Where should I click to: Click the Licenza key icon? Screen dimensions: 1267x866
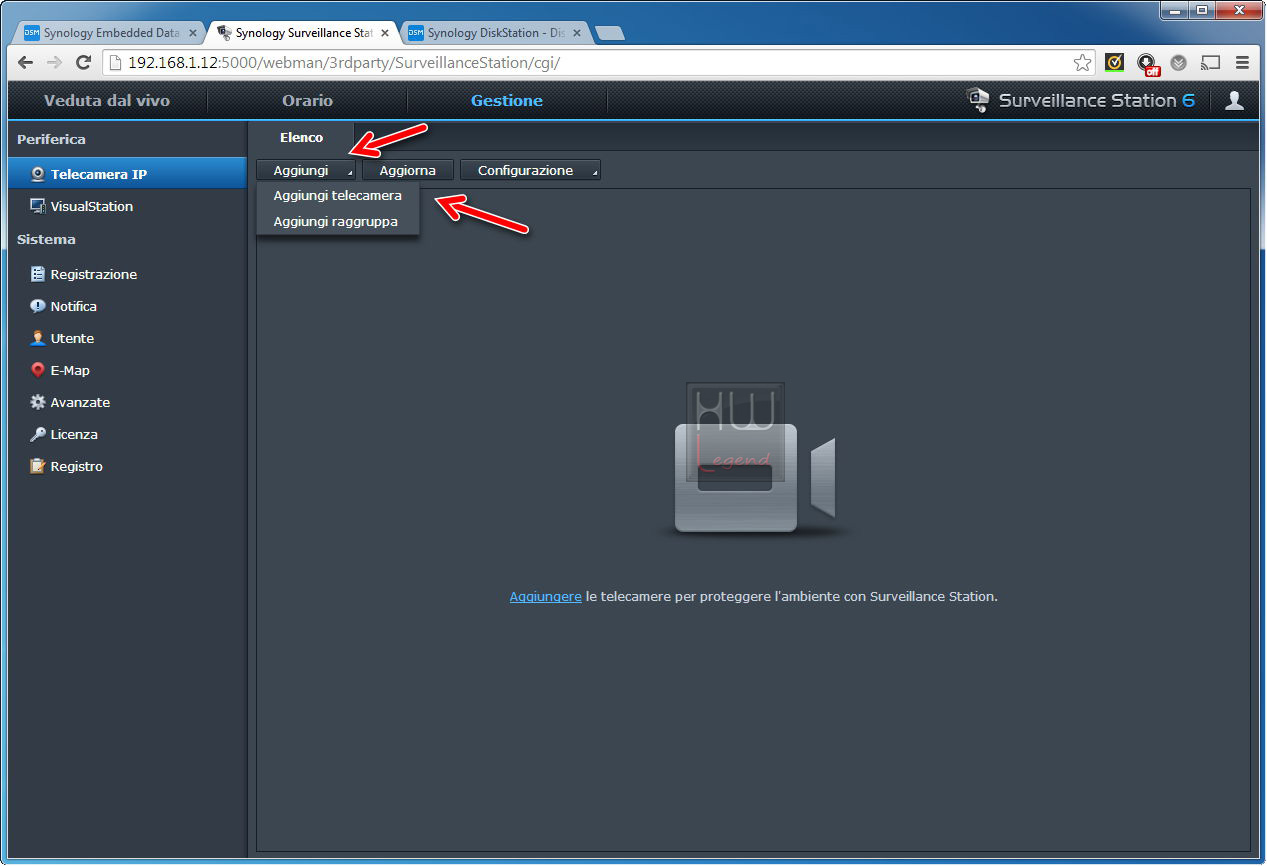[38, 434]
